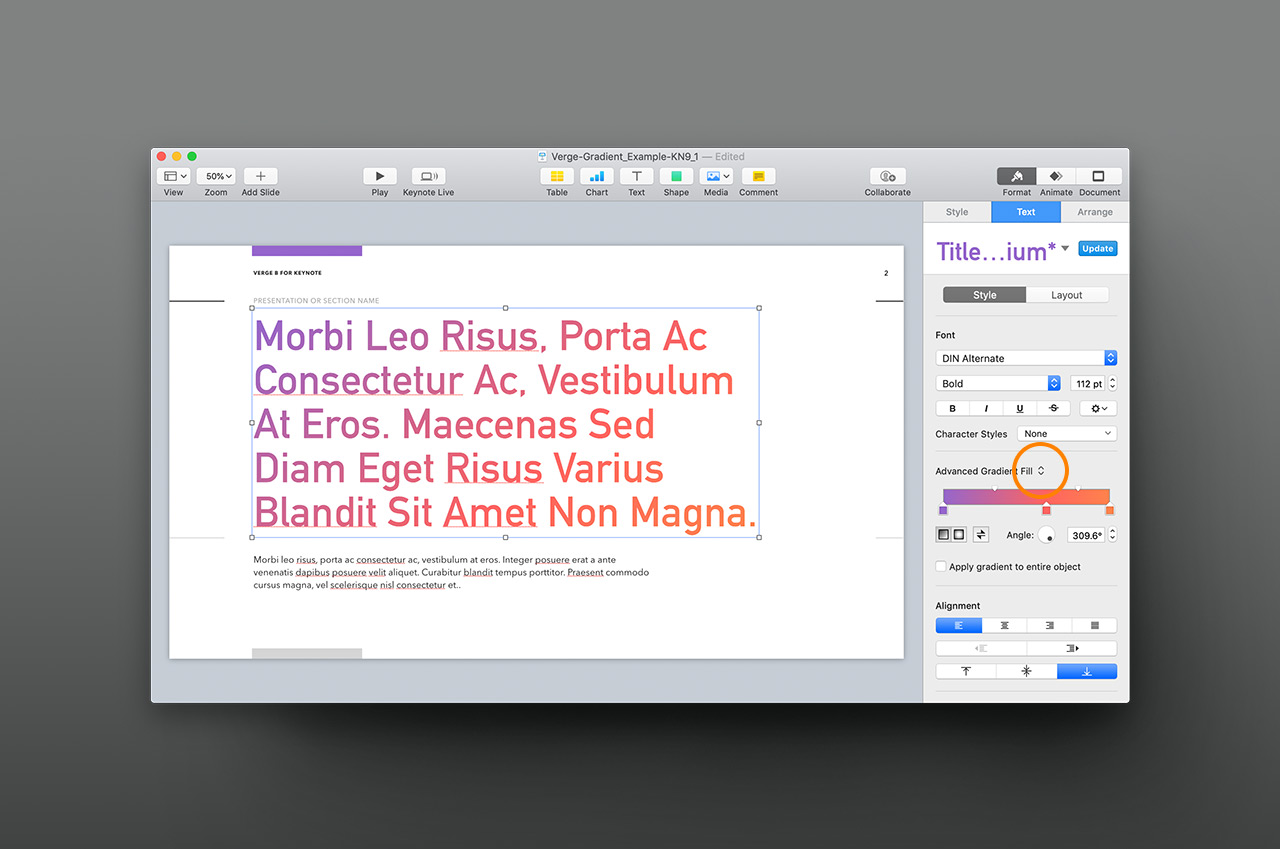Open the Animate inspector

(x=1056, y=176)
